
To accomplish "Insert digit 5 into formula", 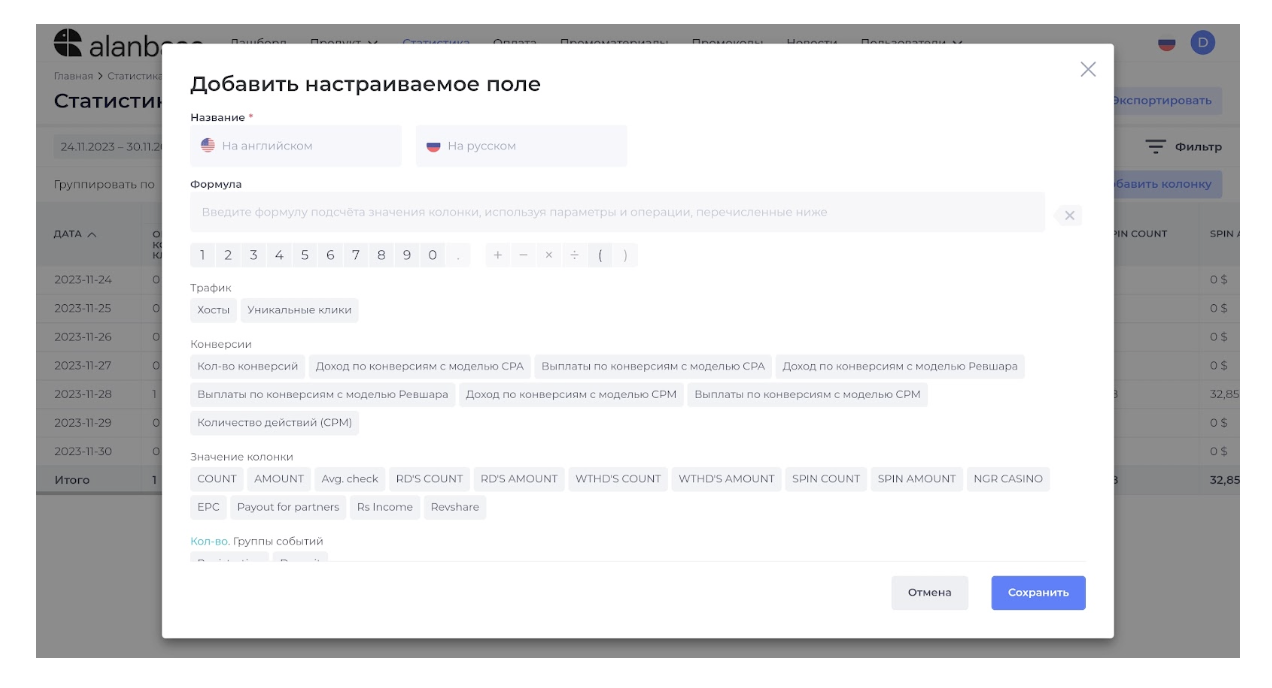I will (x=304, y=255).
